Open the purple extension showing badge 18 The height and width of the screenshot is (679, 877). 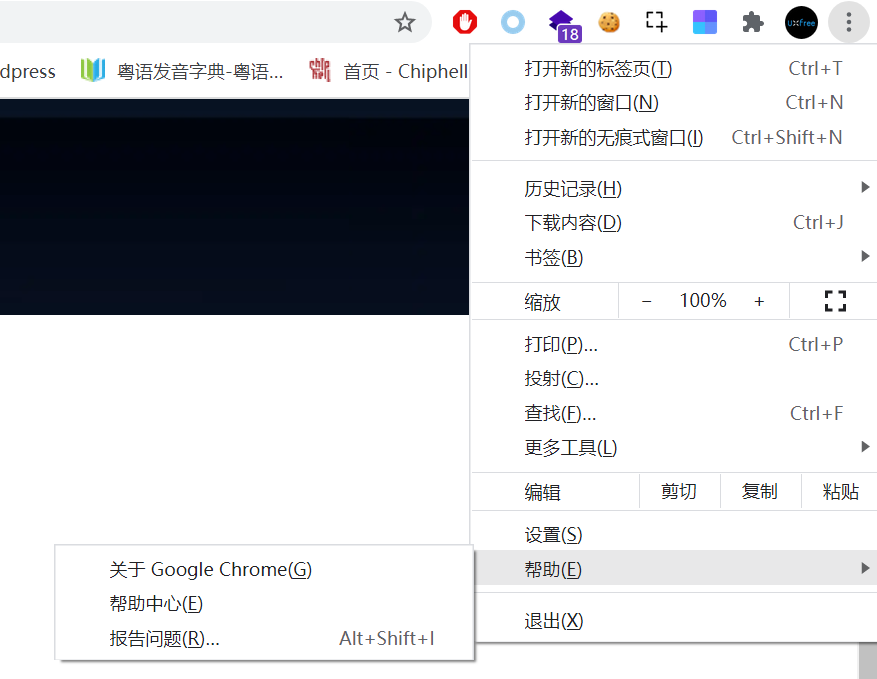pos(561,21)
